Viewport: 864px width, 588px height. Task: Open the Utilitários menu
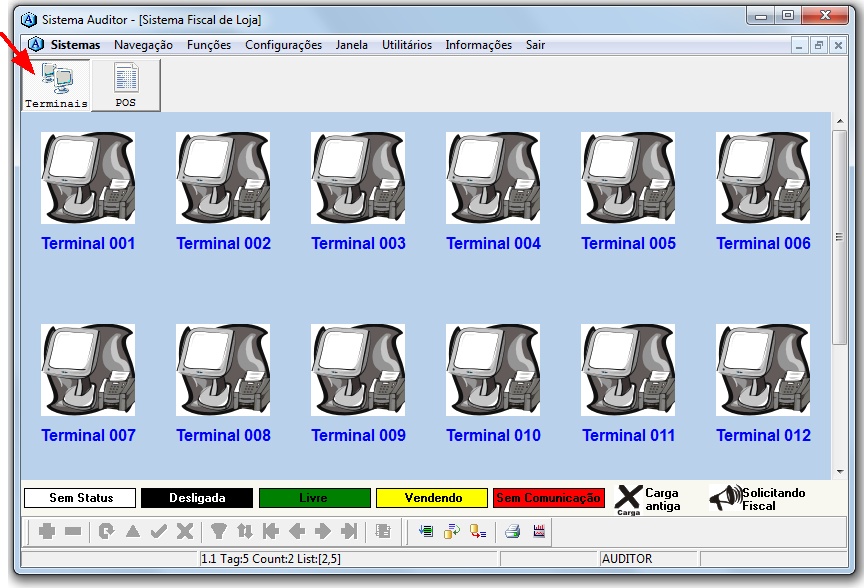(x=406, y=45)
